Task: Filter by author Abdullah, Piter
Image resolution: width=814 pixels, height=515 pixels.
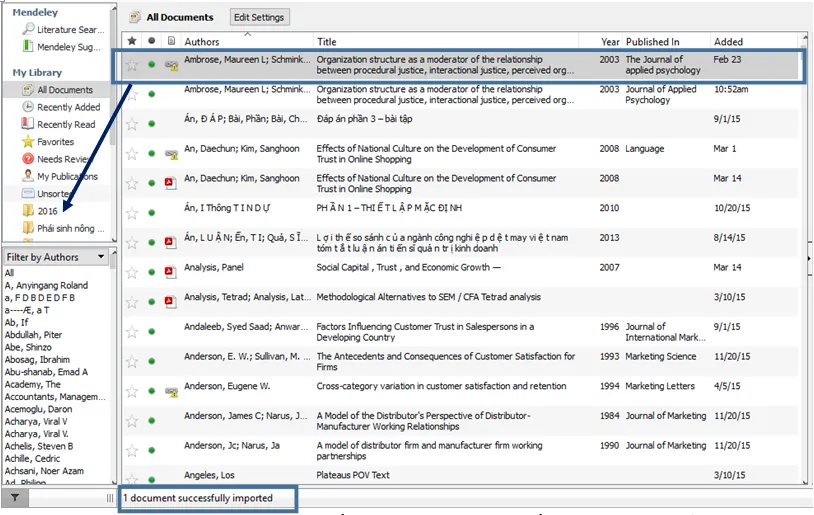Action: pyautogui.click(x=33, y=335)
